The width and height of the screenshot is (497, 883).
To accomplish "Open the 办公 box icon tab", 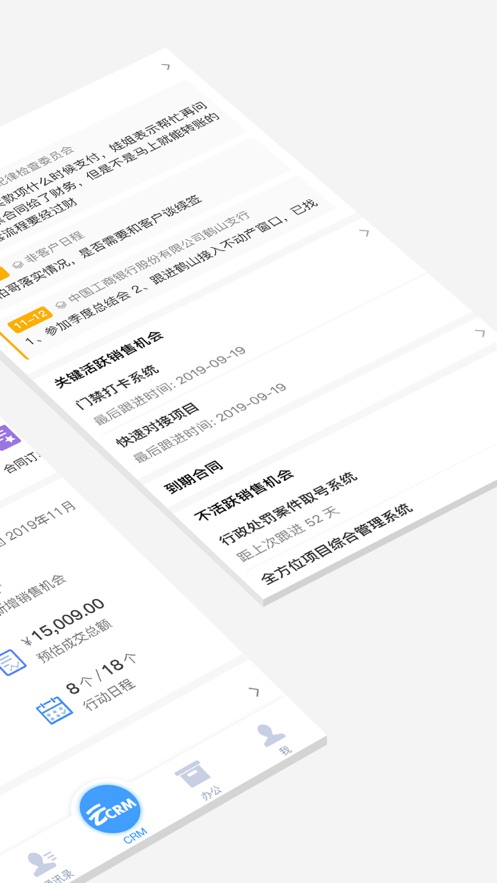I will [x=192, y=774].
